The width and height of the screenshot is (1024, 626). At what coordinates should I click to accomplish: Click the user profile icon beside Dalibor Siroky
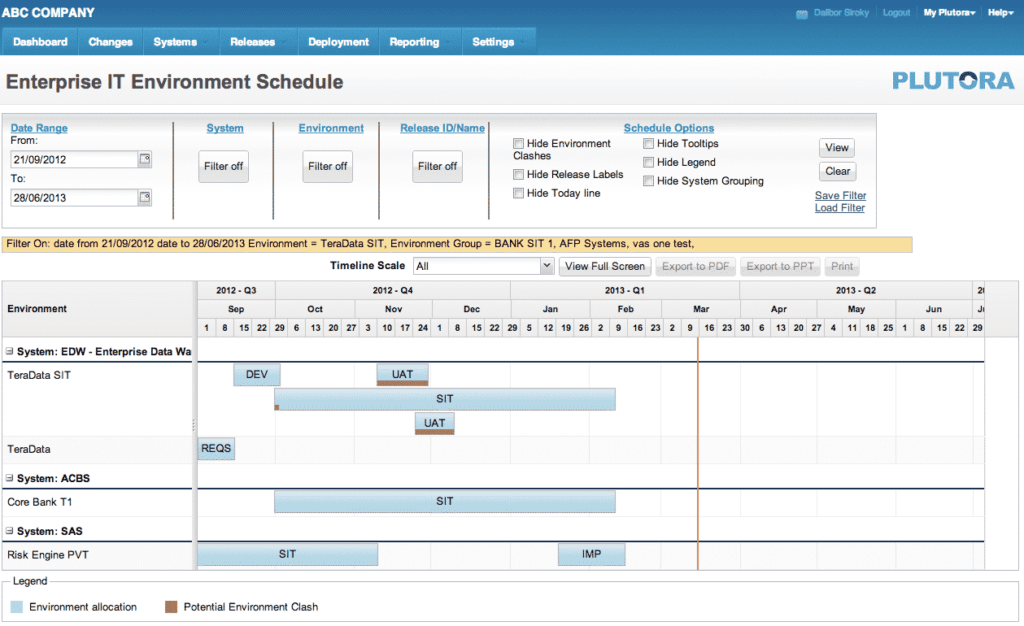801,14
